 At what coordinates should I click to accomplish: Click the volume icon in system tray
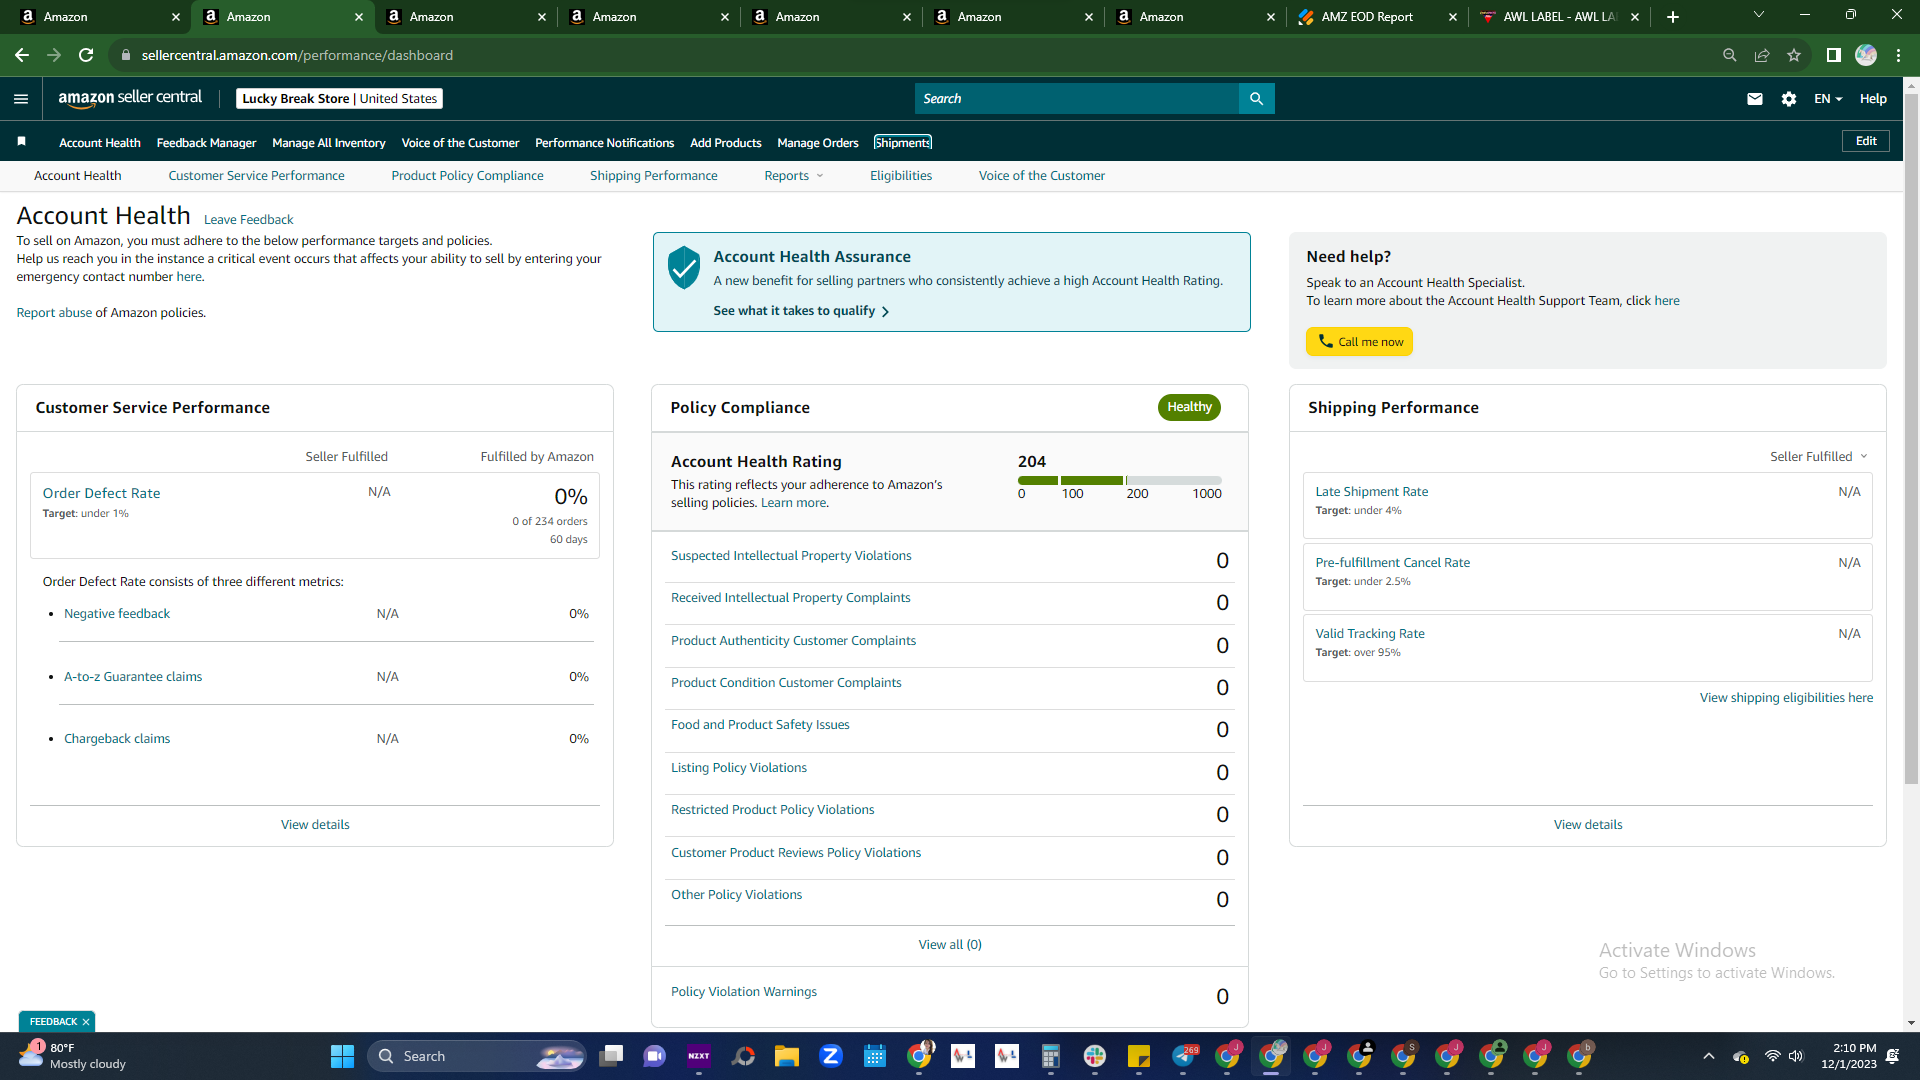click(1796, 1056)
